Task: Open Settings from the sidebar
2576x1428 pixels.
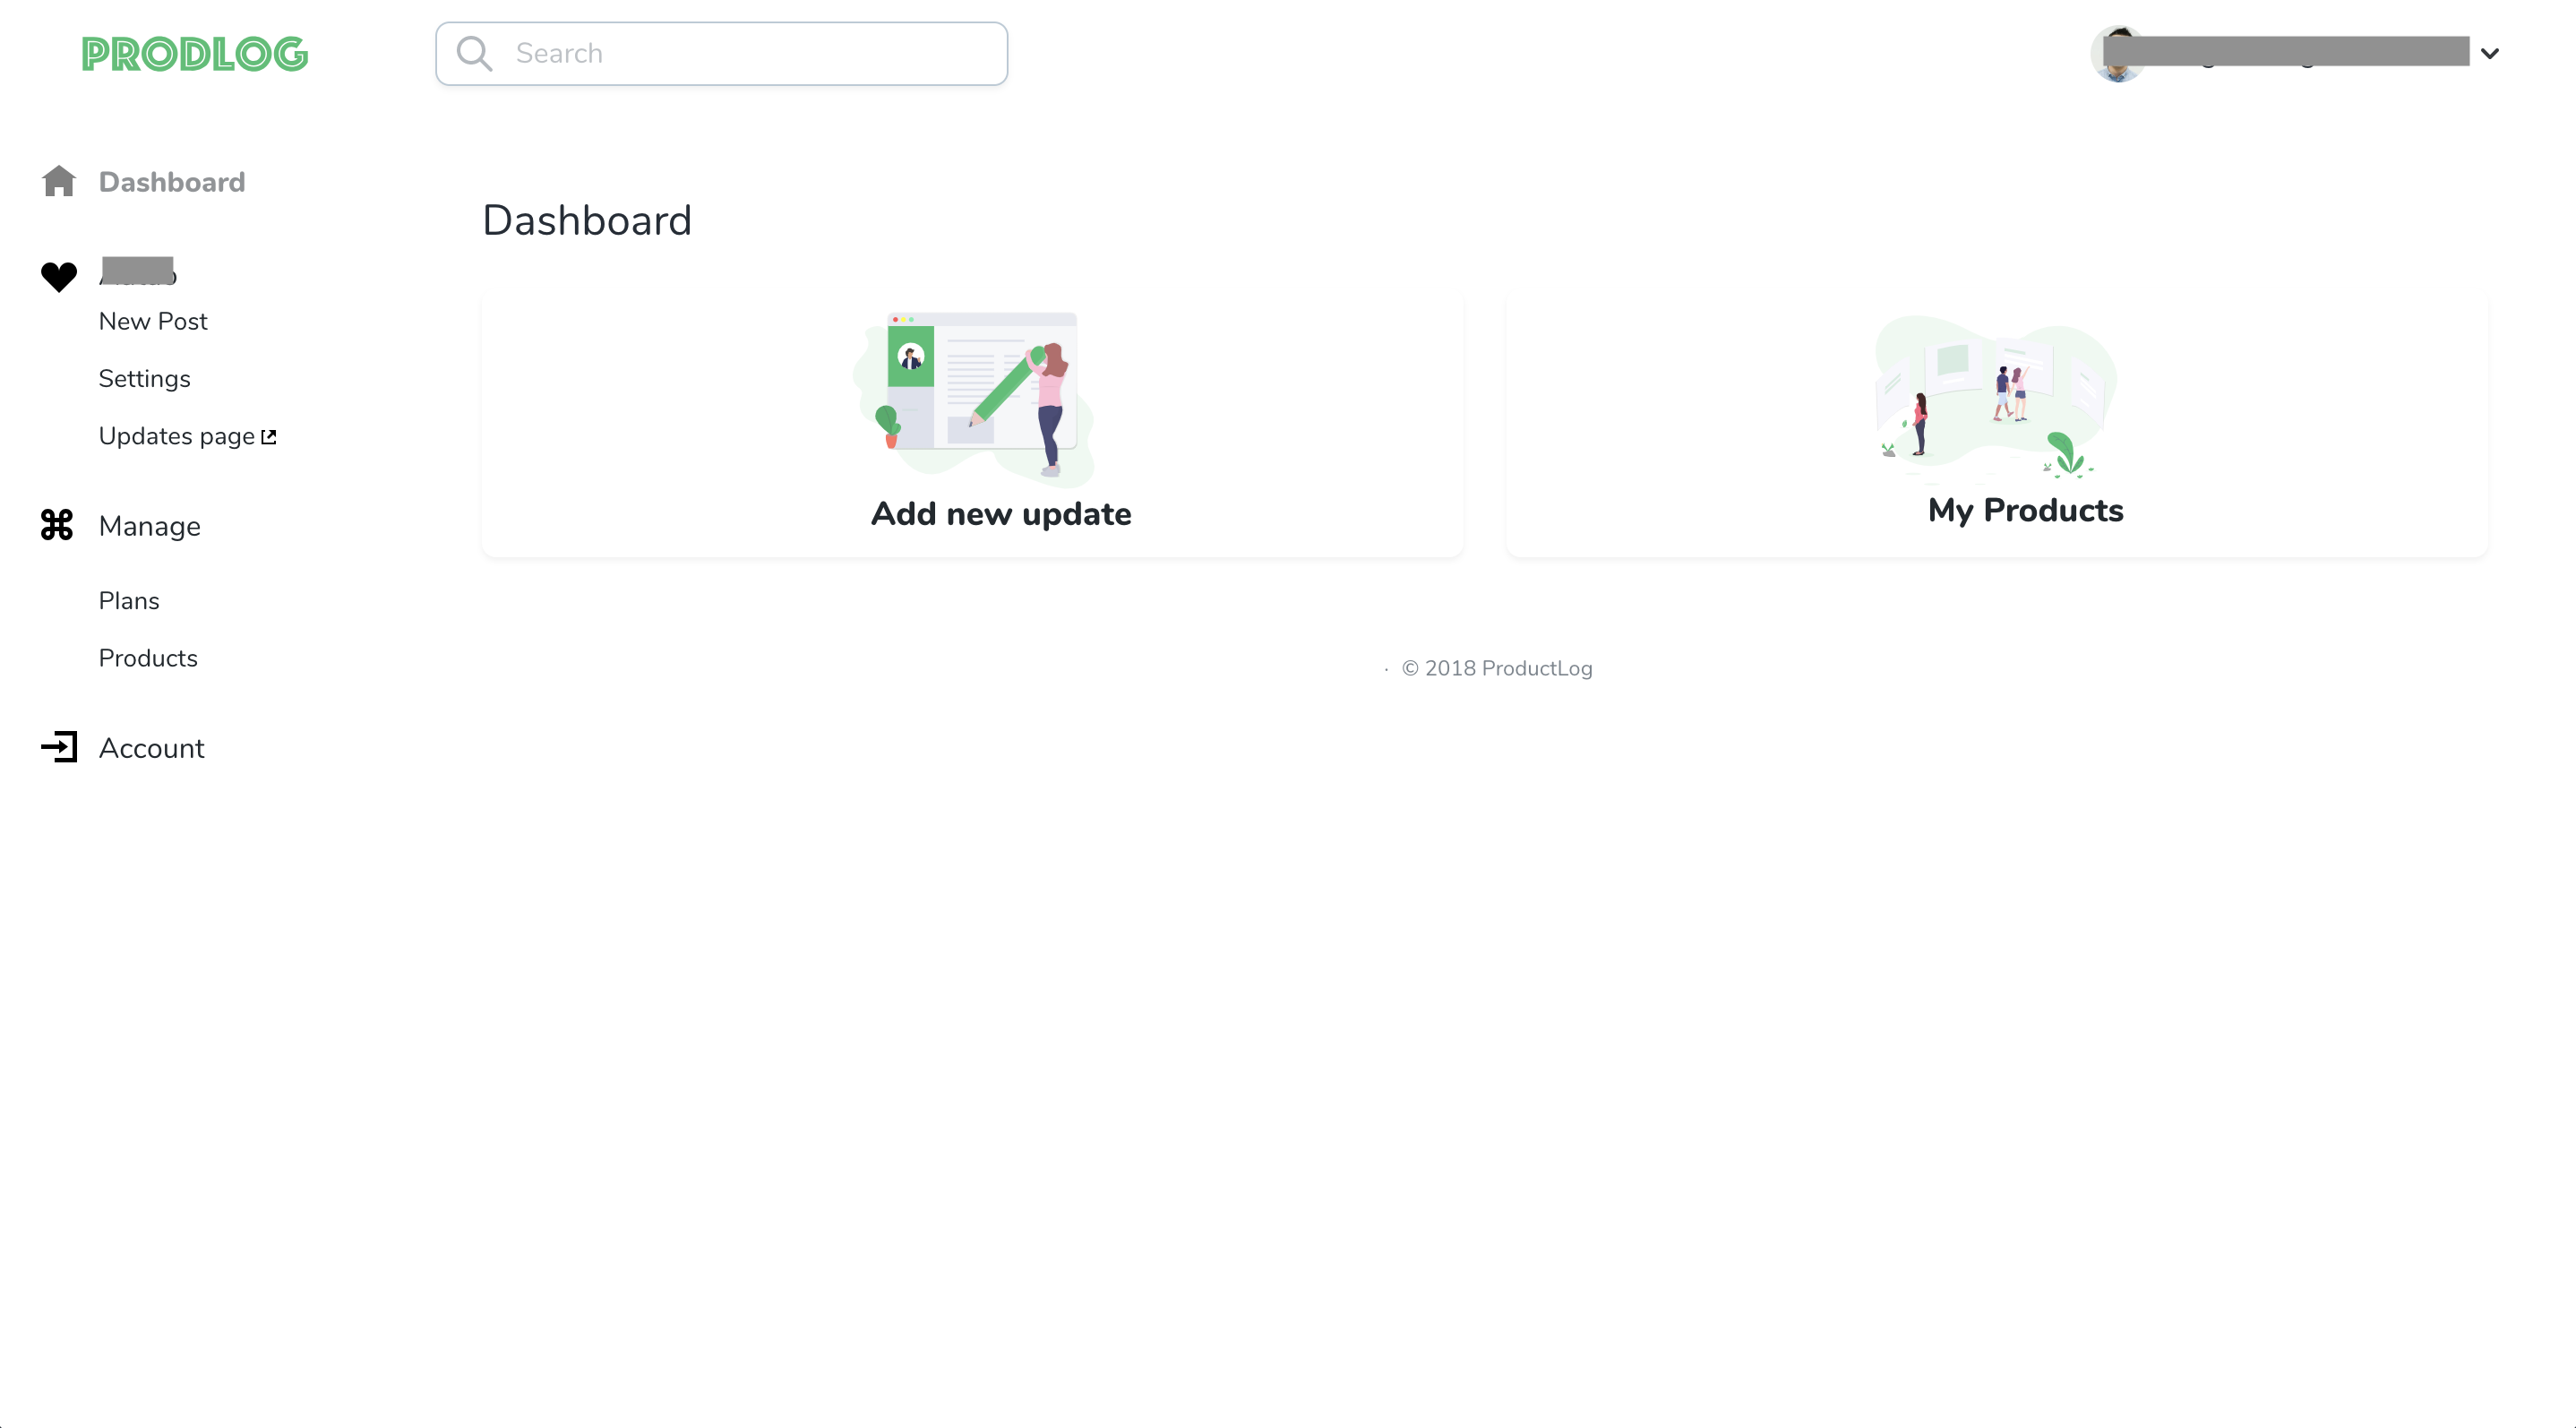Action: pyautogui.click(x=144, y=378)
